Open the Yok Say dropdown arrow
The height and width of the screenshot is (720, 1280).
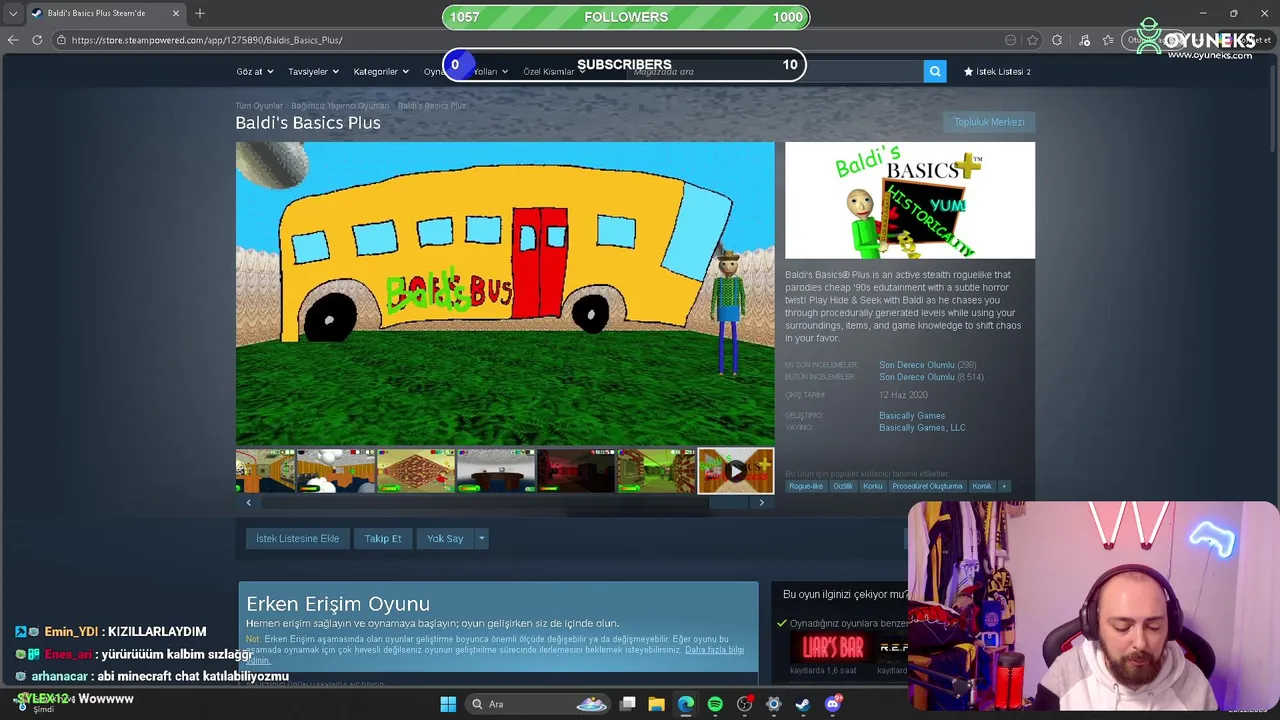(x=481, y=538)
